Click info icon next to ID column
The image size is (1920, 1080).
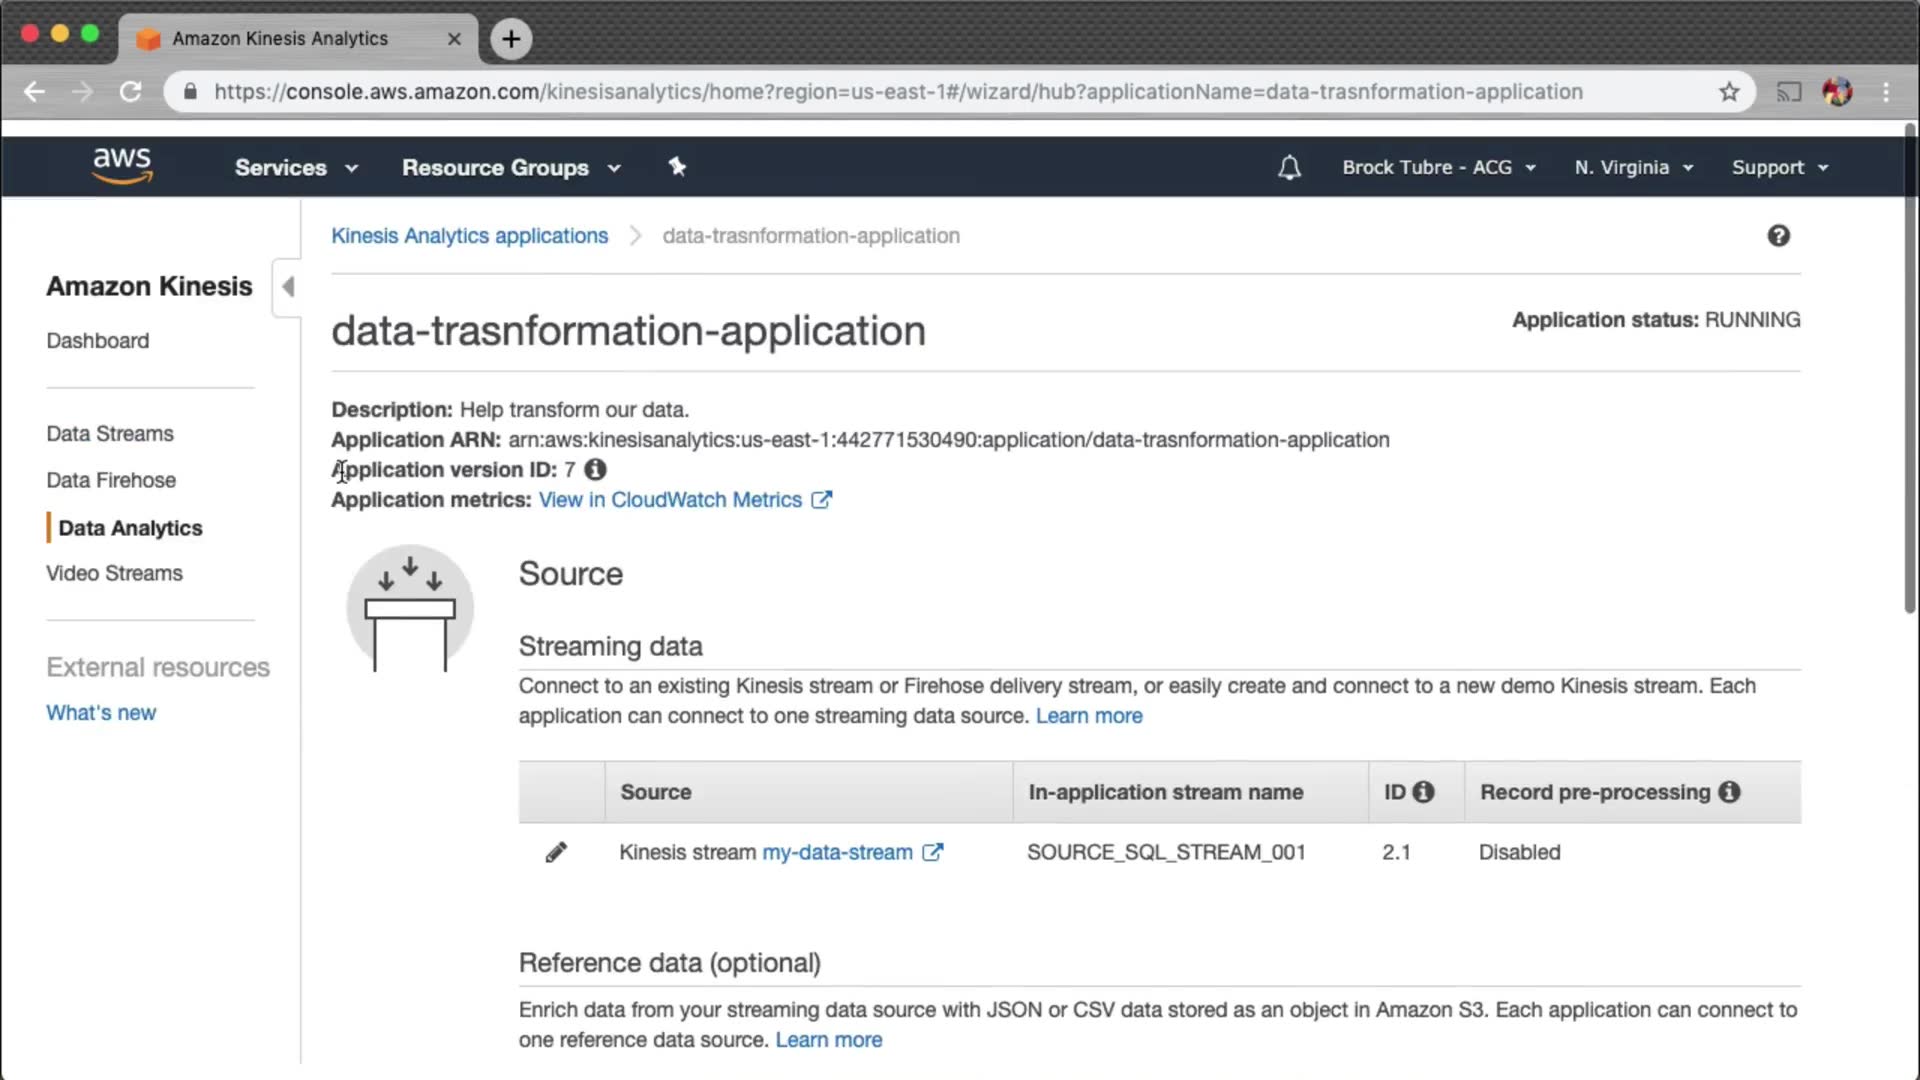click(1423, 792)
